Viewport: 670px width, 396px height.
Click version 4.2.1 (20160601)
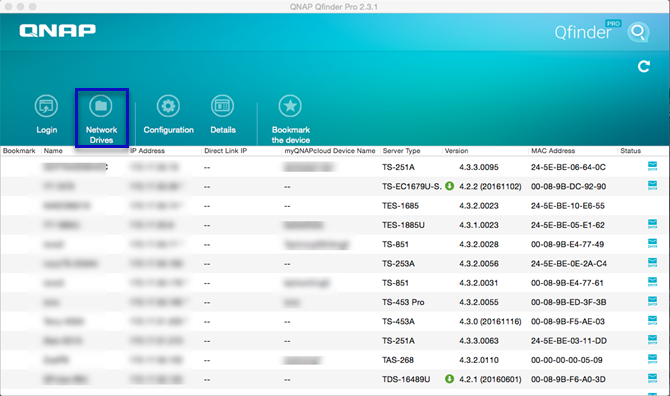(490, 379)
